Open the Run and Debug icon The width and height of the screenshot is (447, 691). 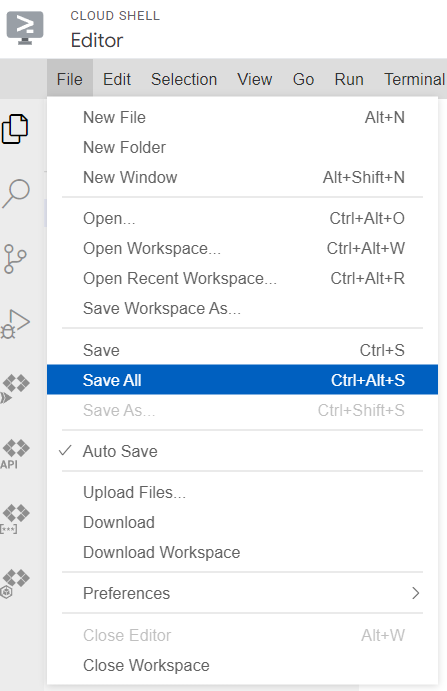[15, 323]
